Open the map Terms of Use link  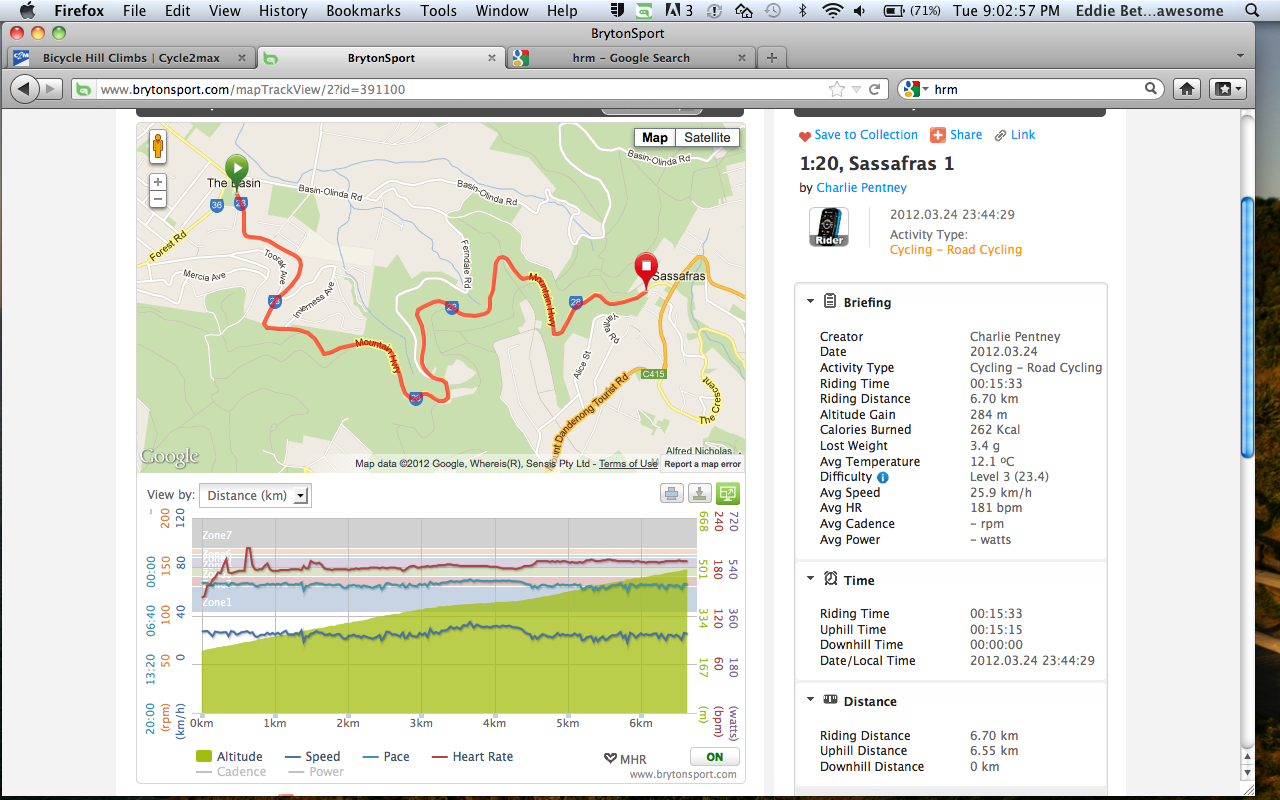point(628,464)
